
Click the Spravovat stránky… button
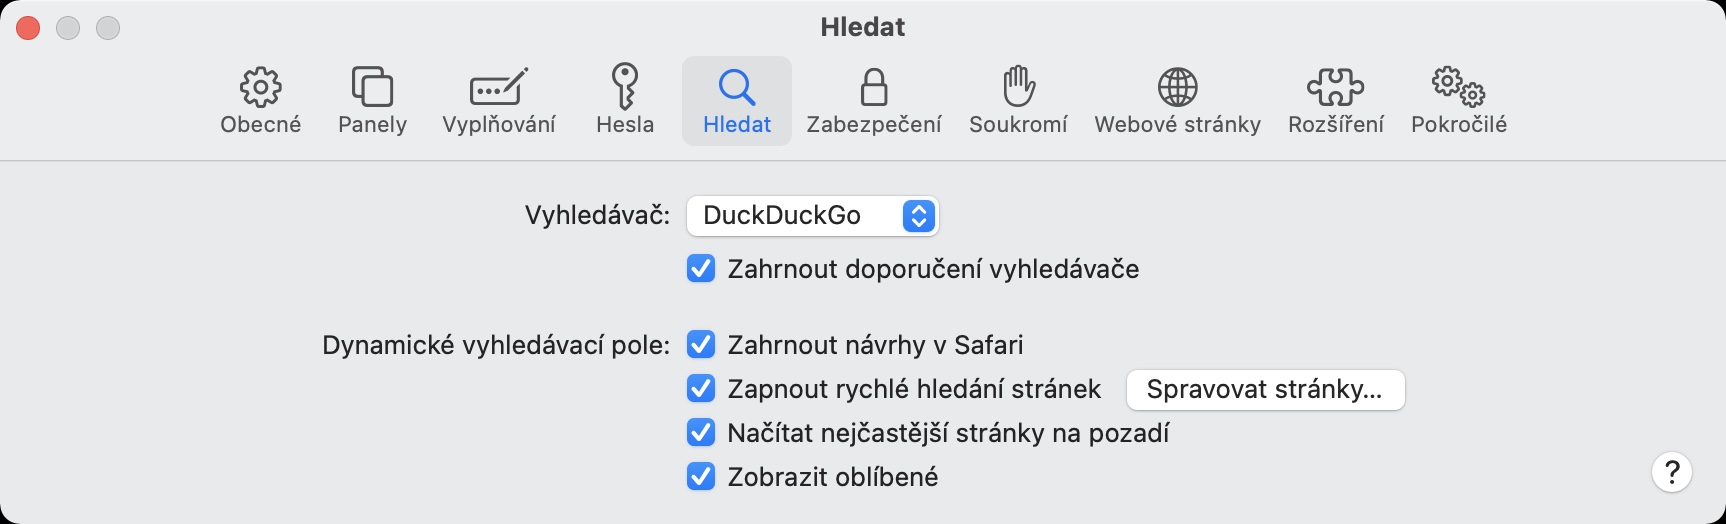(x=1265, y=390)
